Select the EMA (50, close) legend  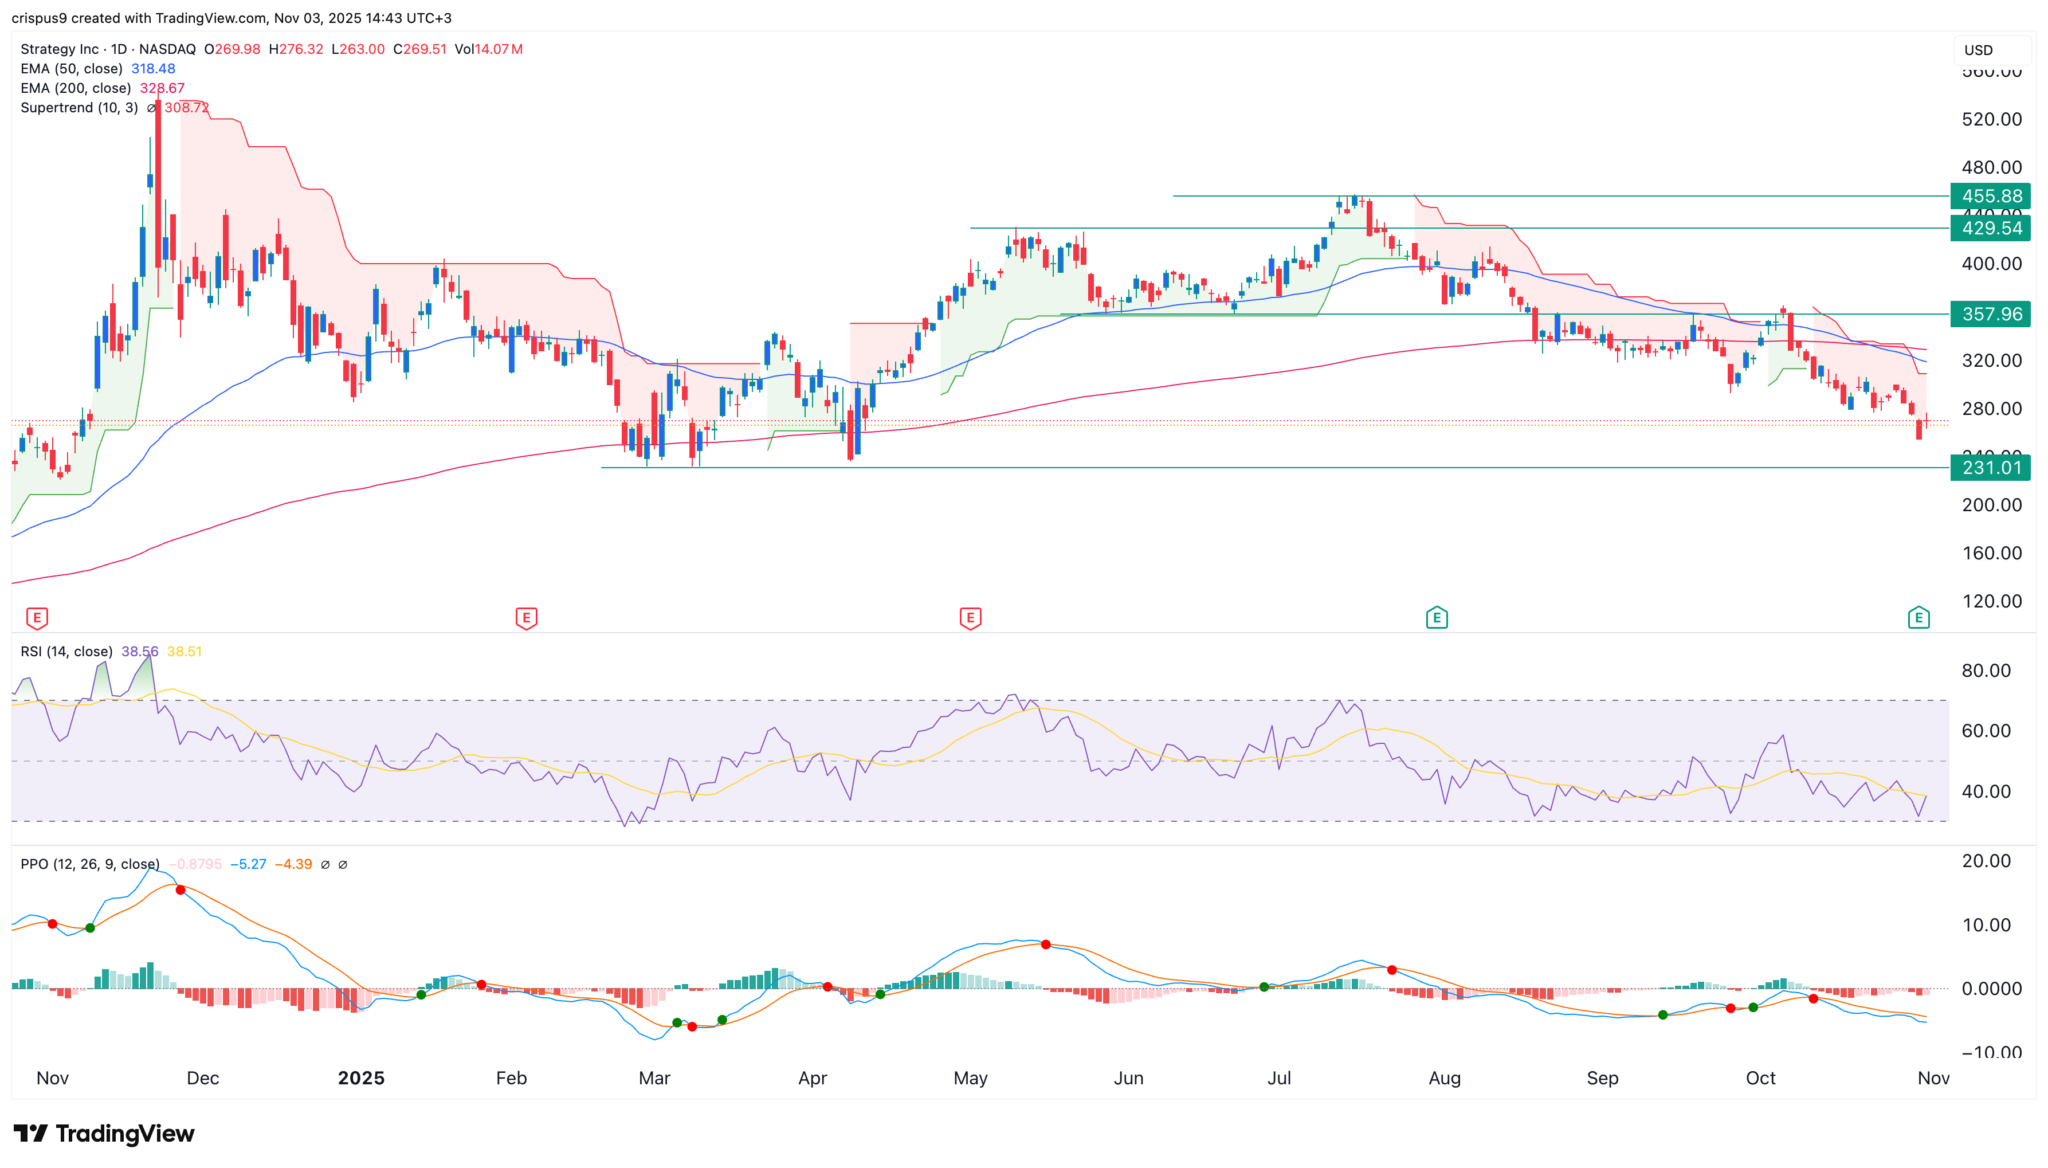pos(72,69)
